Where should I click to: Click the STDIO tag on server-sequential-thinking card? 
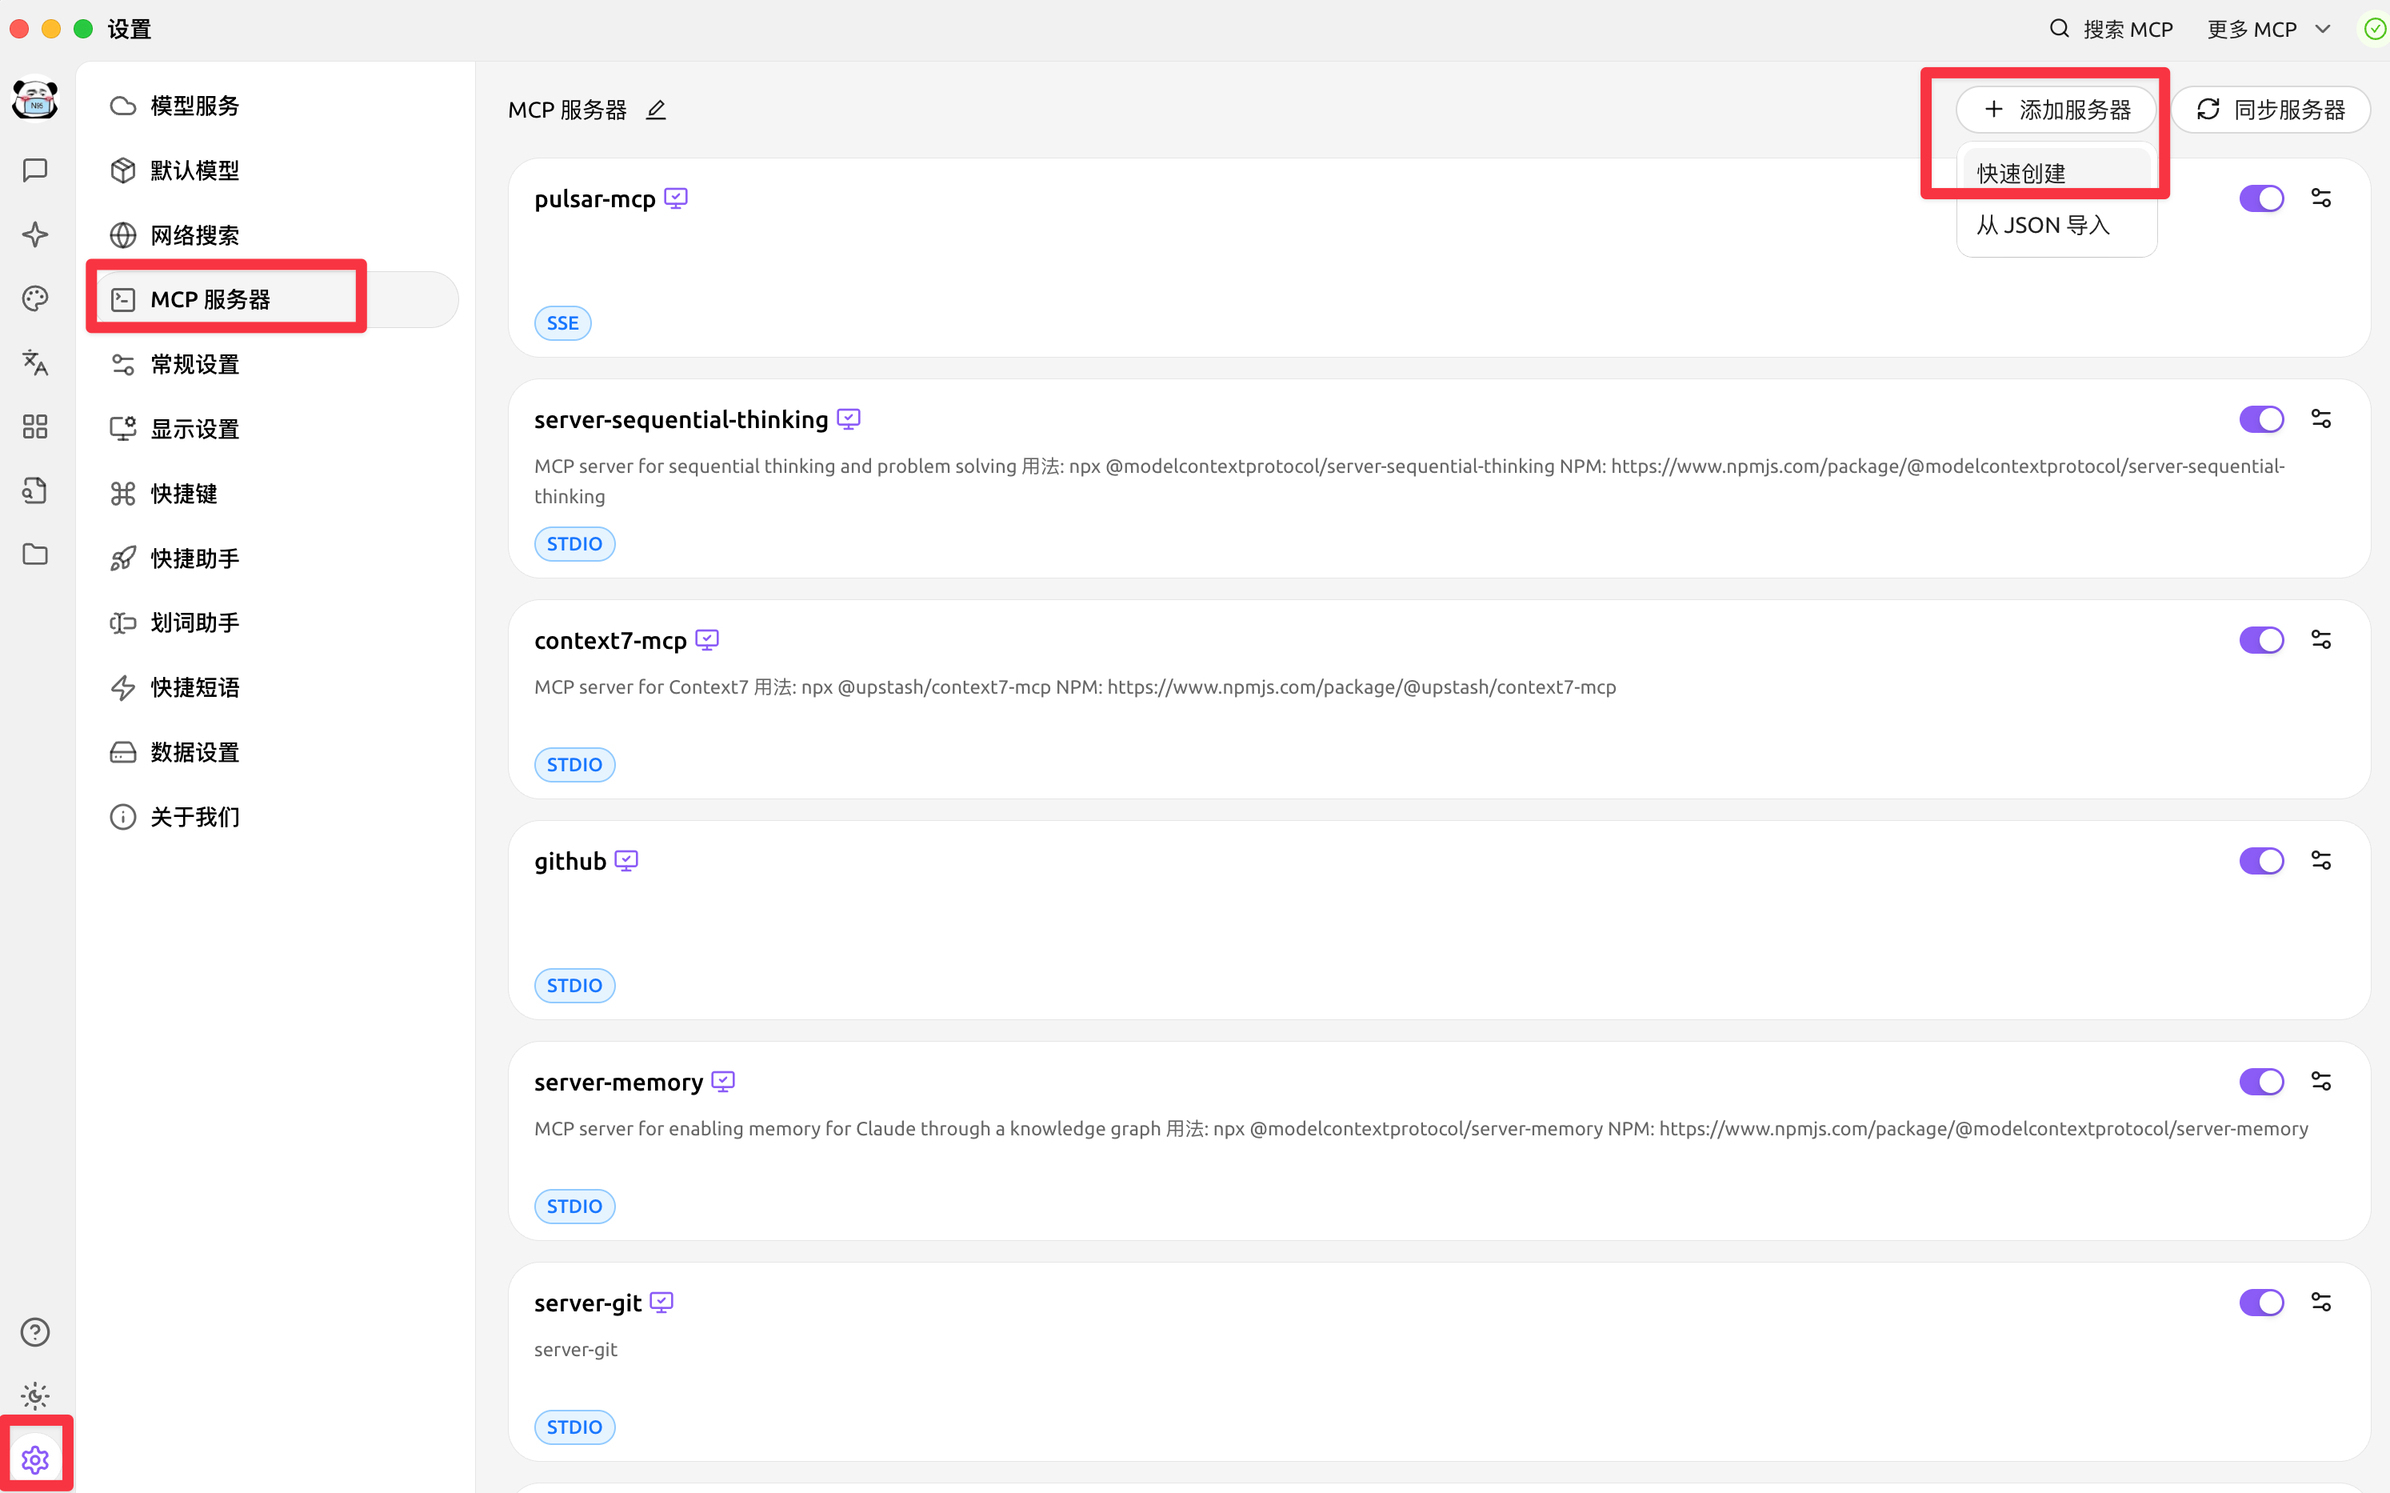[x=575, y=544]
